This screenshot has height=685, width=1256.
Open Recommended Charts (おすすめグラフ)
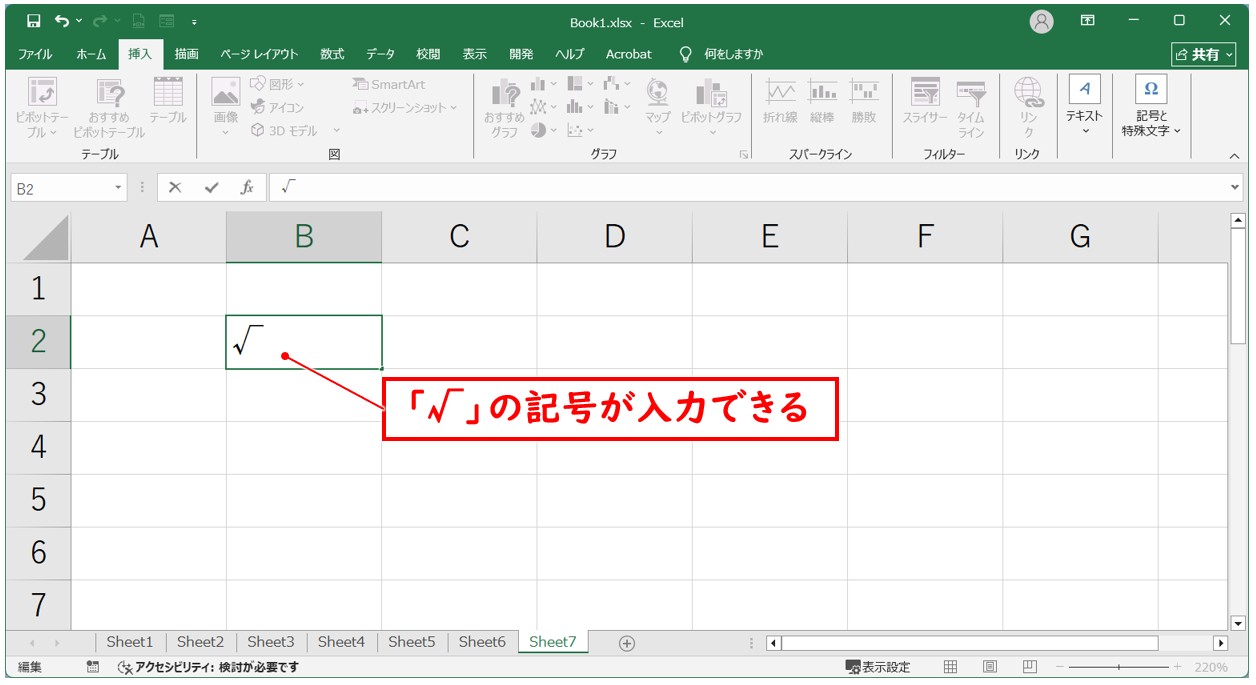point(506,105)
